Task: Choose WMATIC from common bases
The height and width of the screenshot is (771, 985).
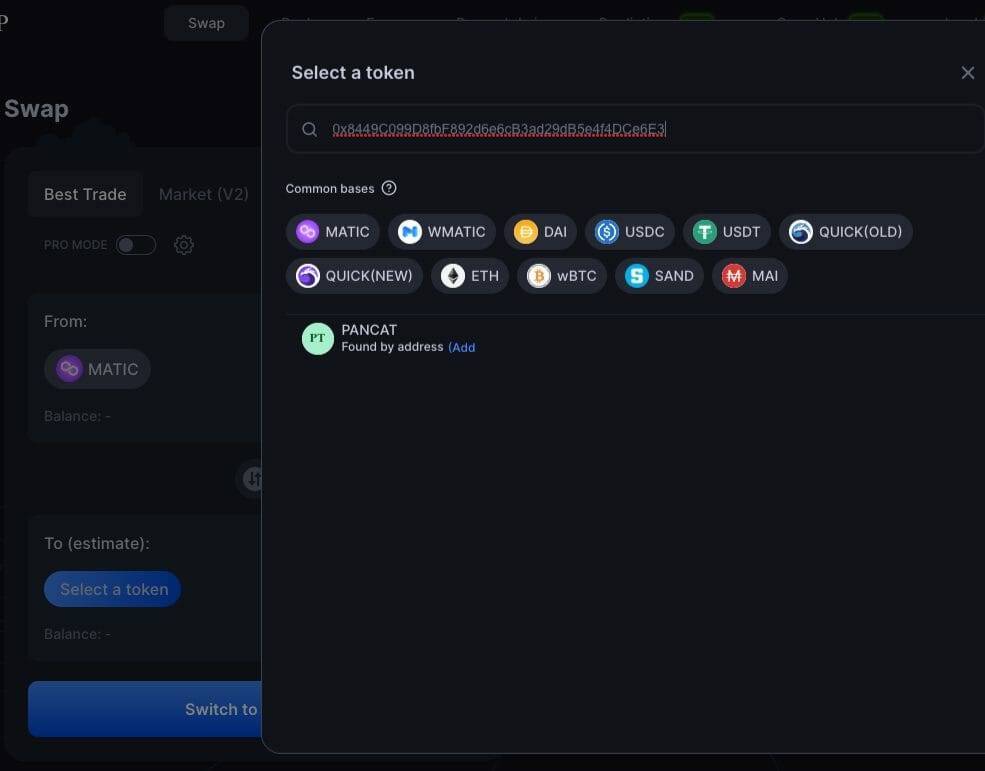Action: point(442,232)
